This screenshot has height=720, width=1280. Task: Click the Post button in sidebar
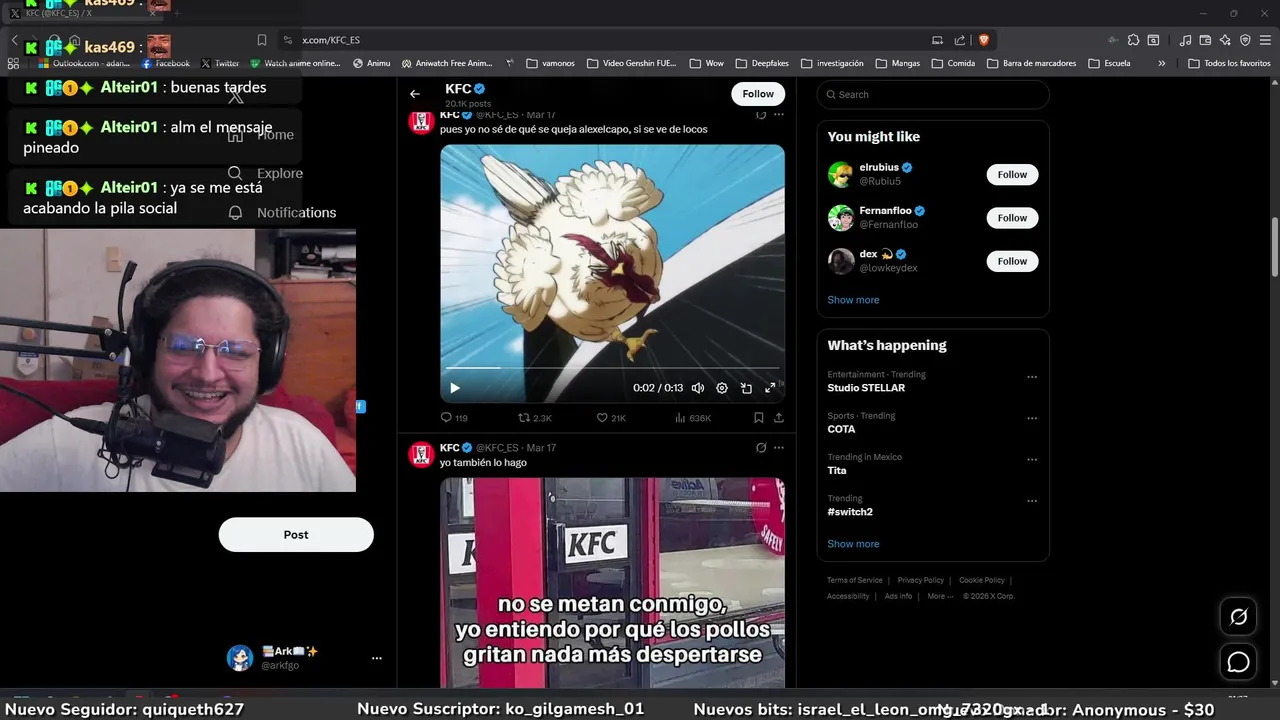tap(296, 535)
